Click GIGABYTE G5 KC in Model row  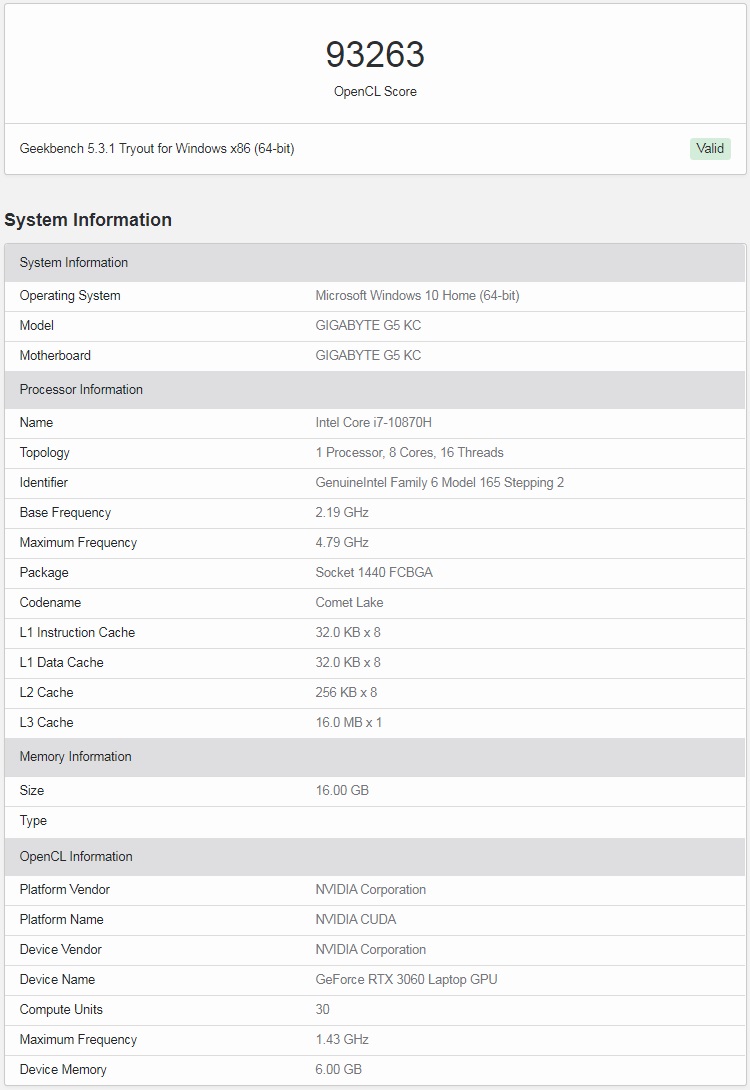point(368,326)
